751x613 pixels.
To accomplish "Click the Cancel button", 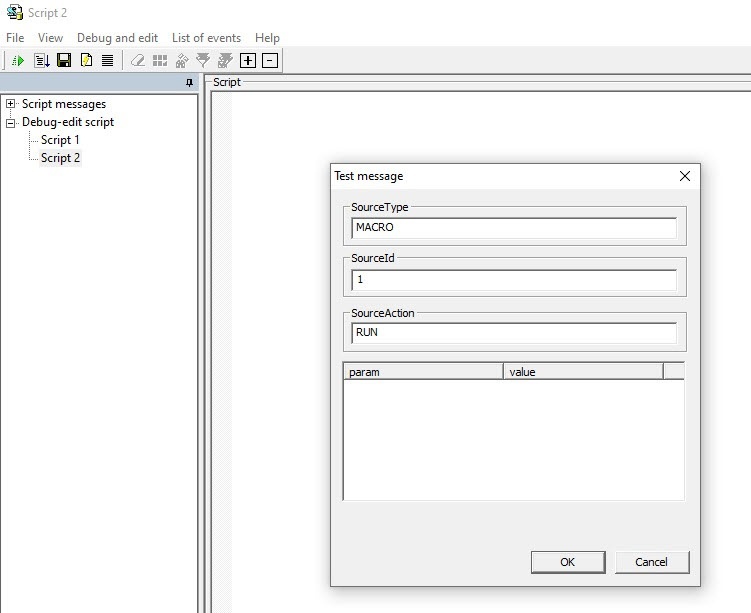I will [652, 562].
